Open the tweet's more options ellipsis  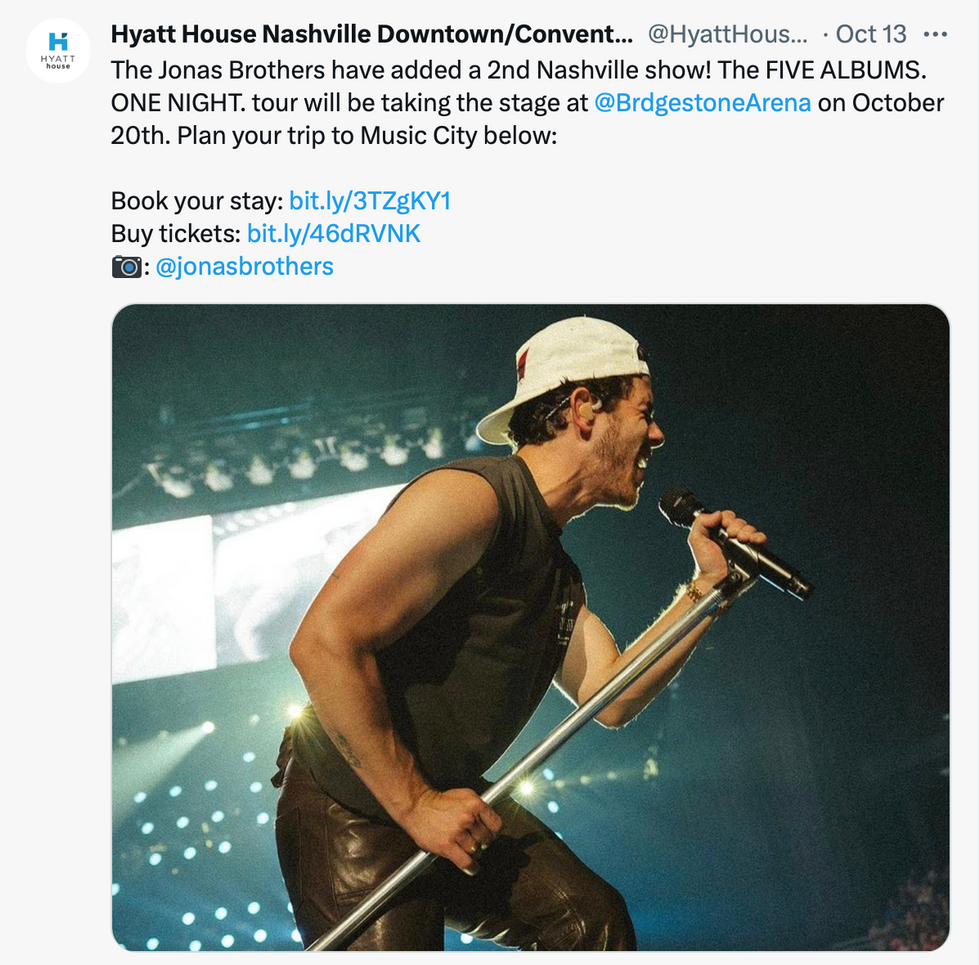click(x=935, y=34)
